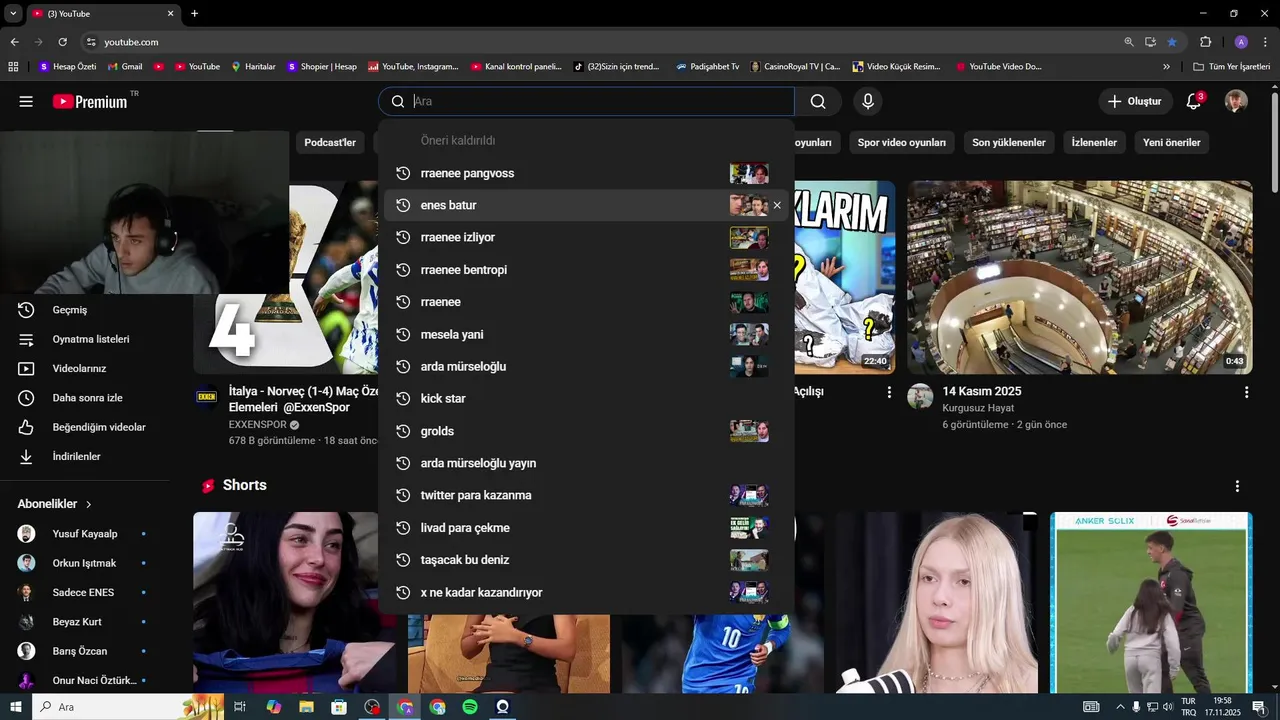Select suggestion 'x ne kadar kazandırıyor'
This screenshot has height=720, width=1280.
tap(586, 592)
